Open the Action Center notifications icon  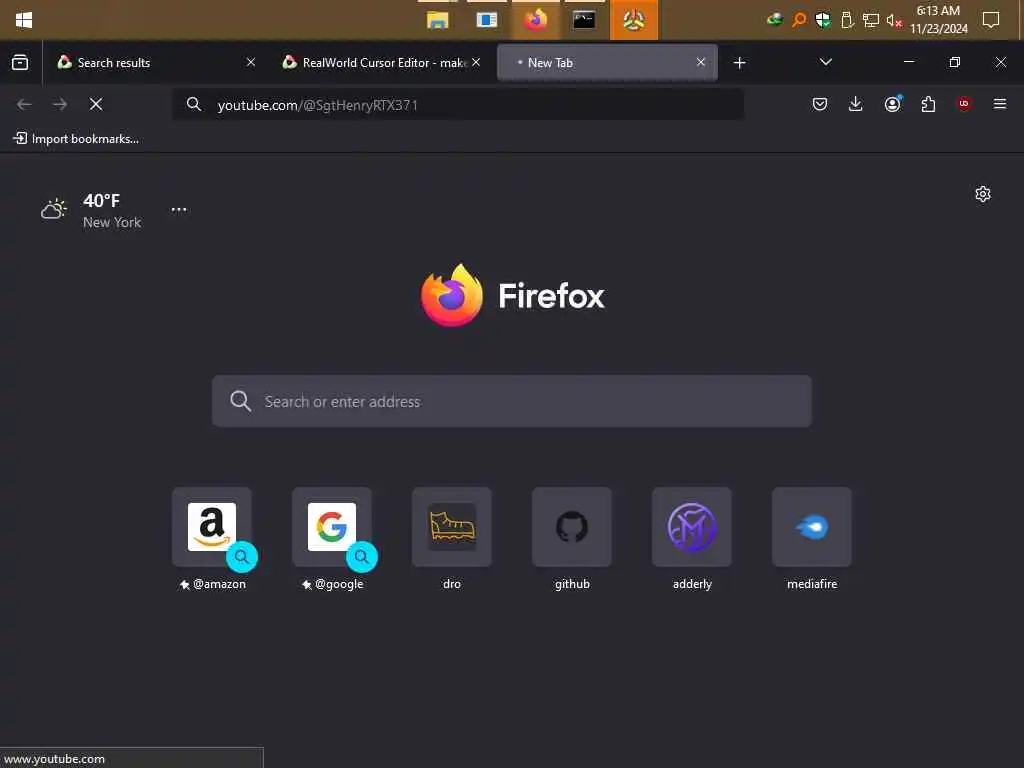click(x=991, y=20)
